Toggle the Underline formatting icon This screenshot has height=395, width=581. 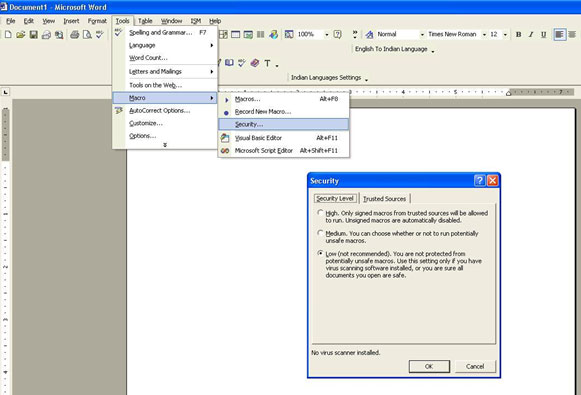coord(543,34)
